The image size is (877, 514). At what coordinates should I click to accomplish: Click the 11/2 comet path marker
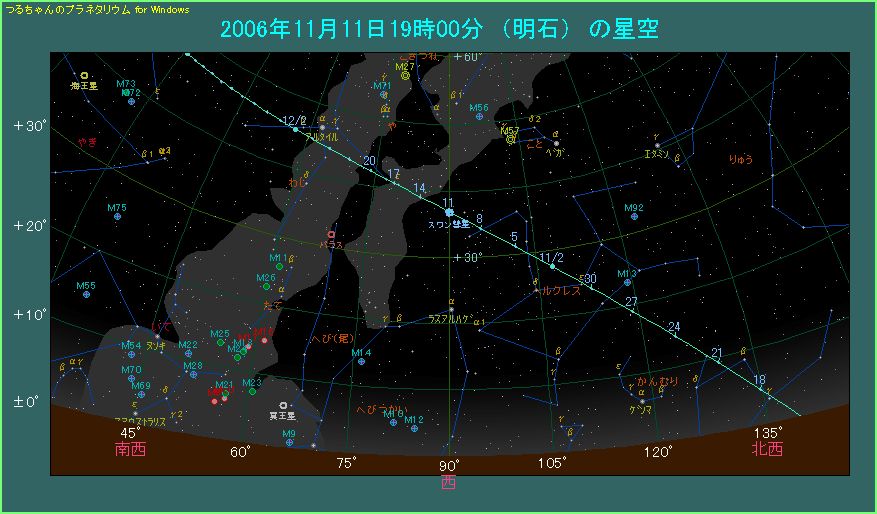552,266
